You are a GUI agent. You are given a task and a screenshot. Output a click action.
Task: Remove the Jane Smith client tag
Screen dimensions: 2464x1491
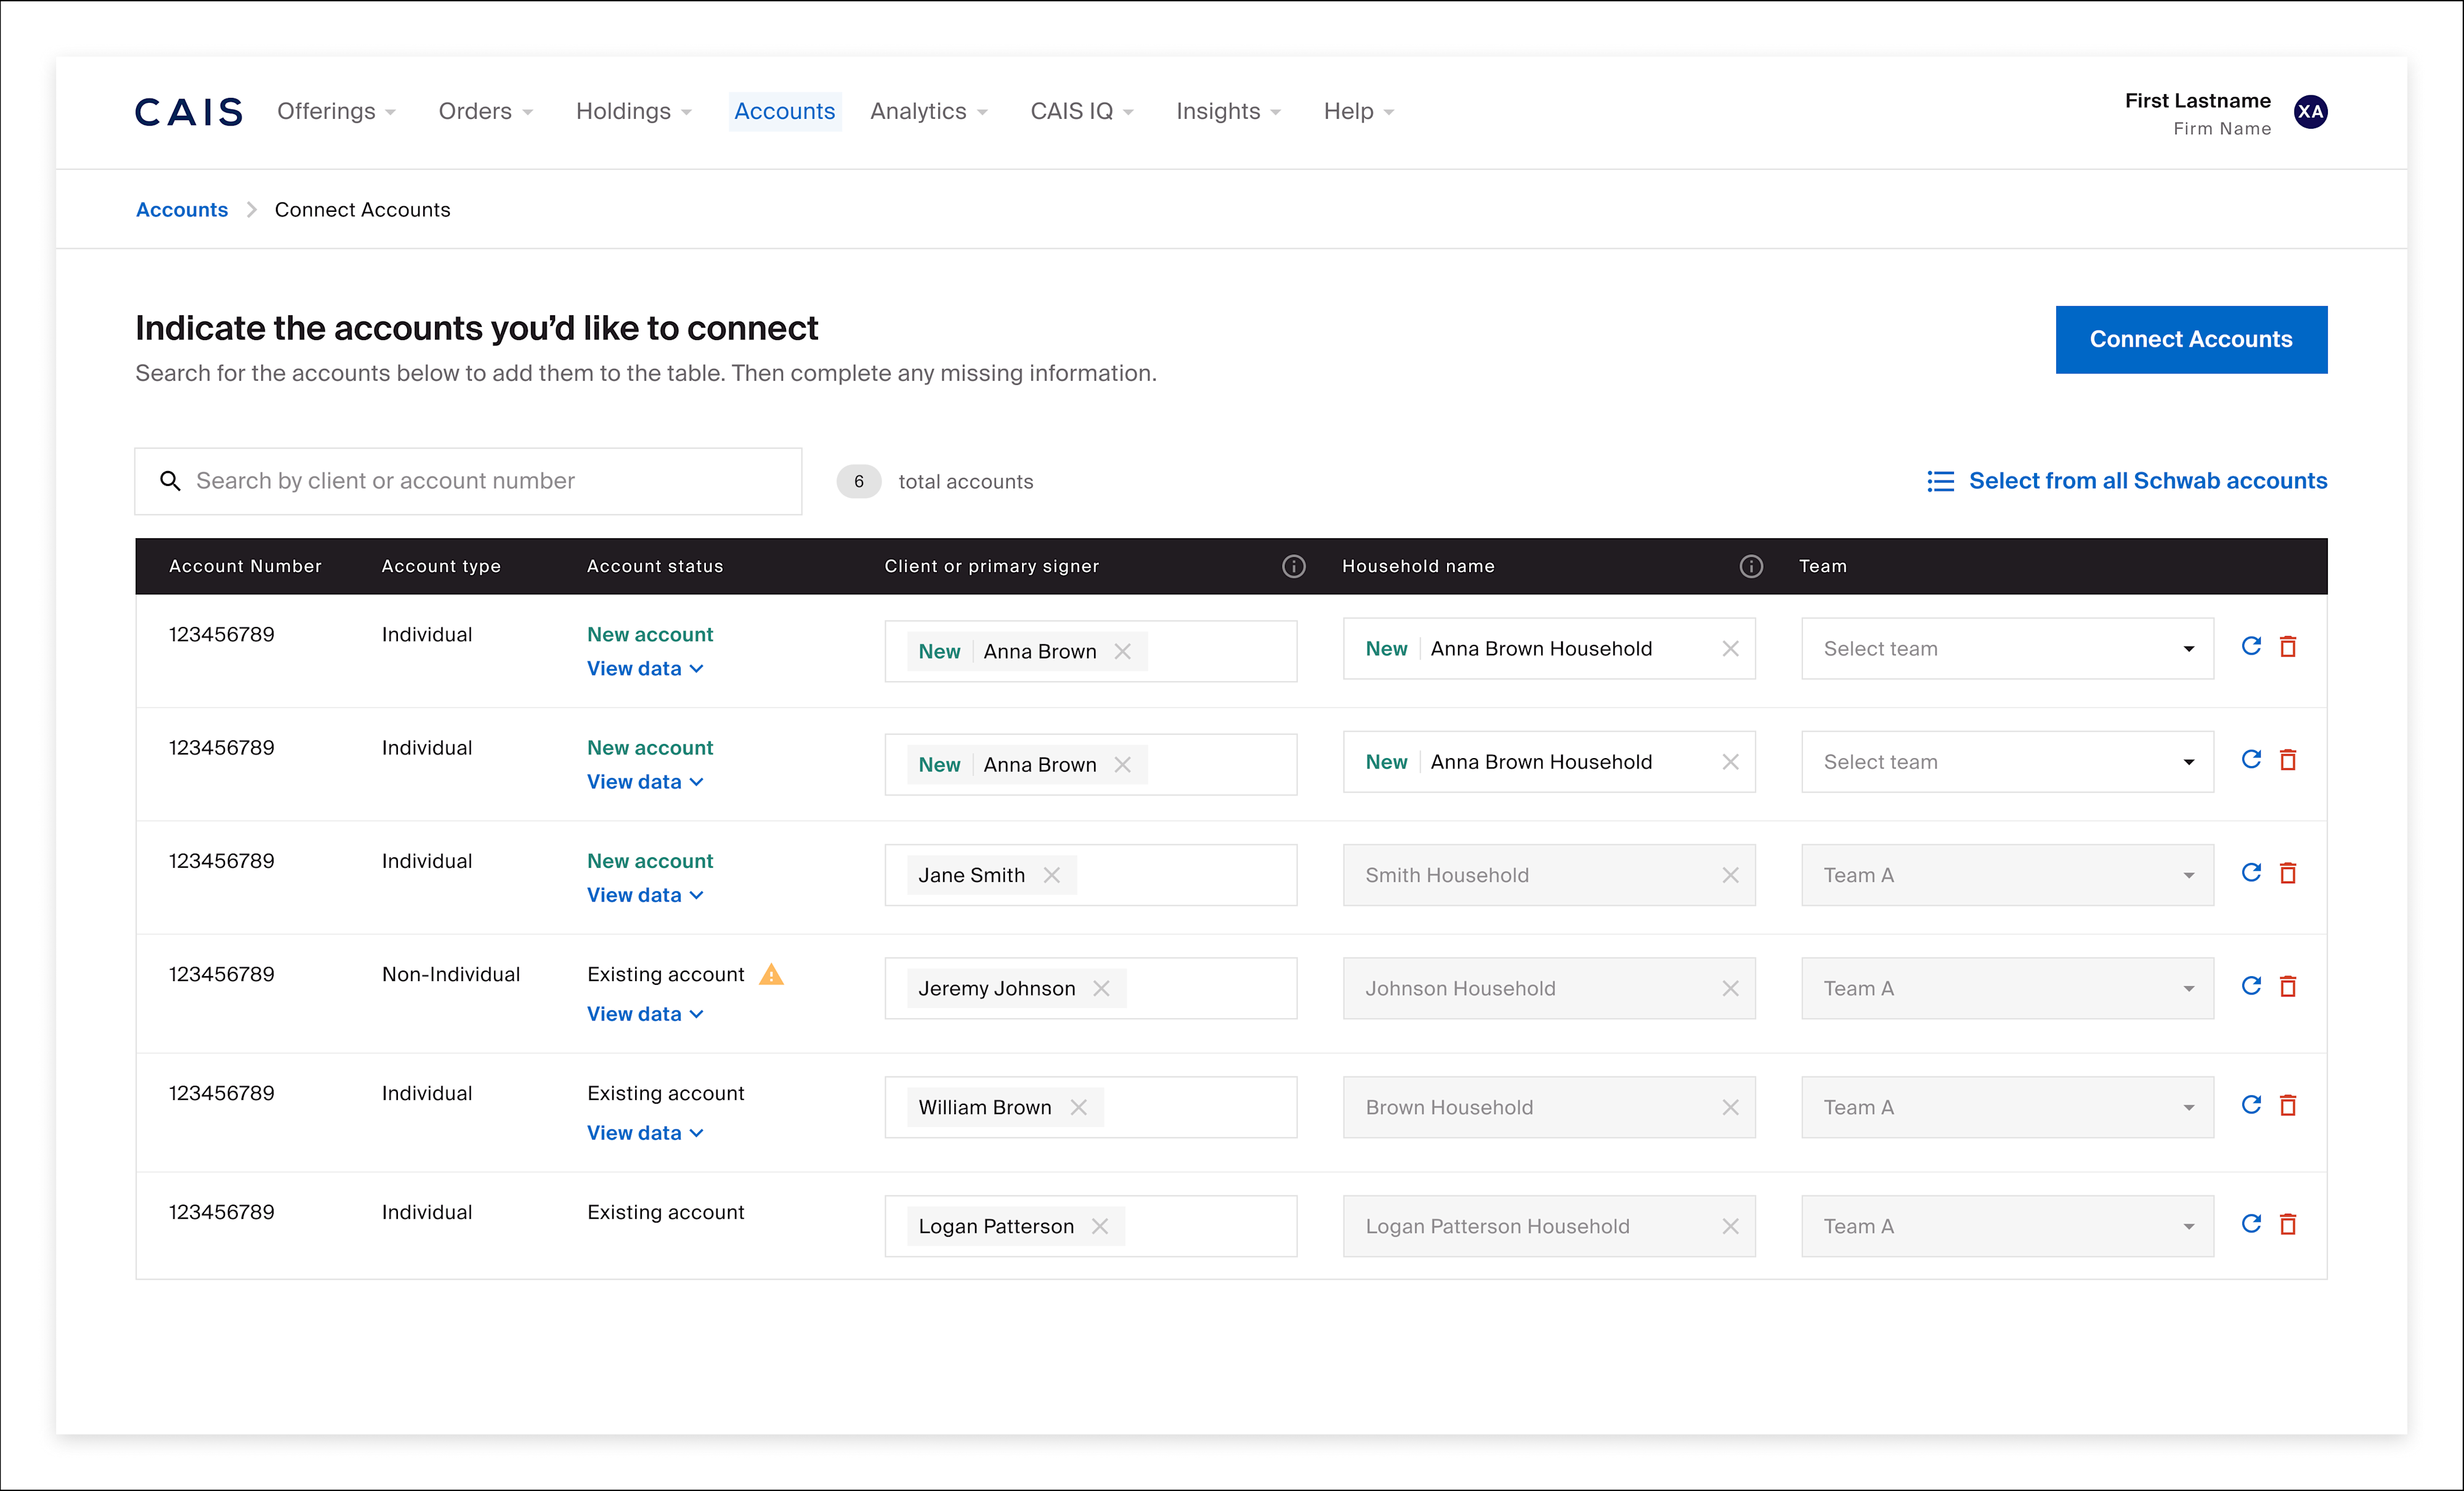[1051, 875]
